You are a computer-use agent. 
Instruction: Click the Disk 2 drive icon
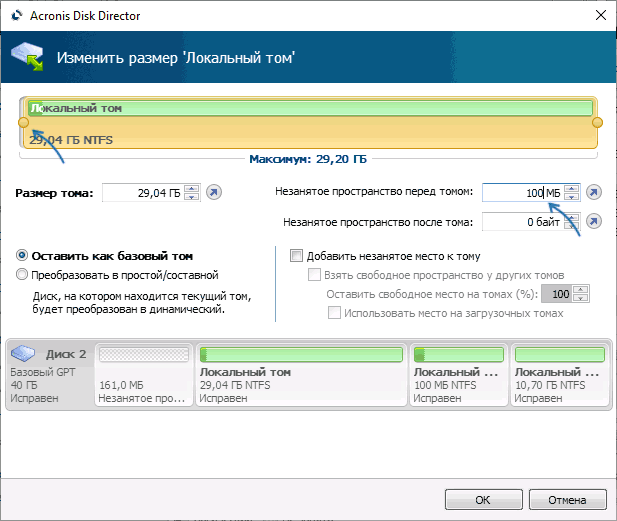point(23,353)
